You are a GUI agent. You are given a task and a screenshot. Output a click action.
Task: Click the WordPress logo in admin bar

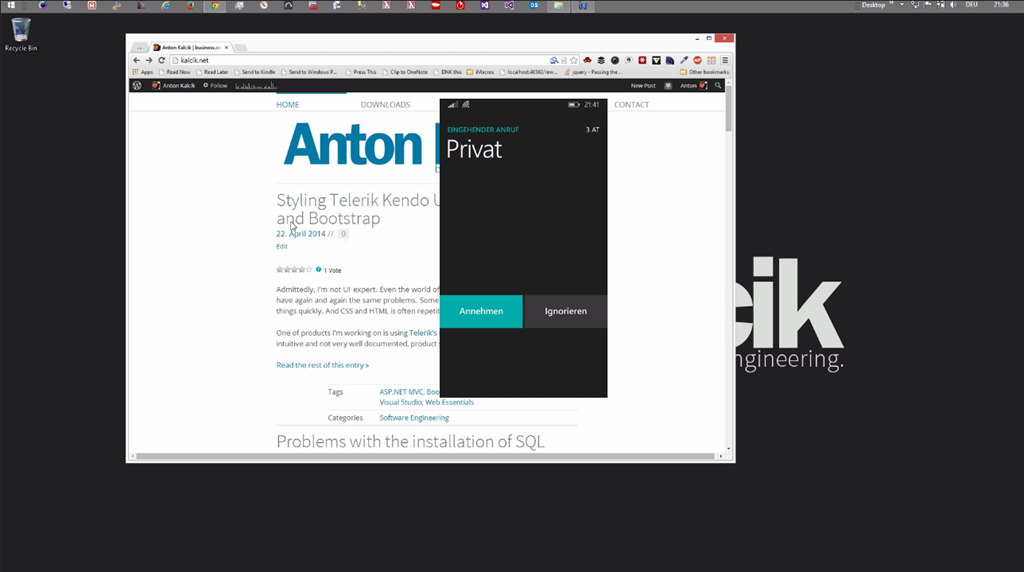(137, 86)
